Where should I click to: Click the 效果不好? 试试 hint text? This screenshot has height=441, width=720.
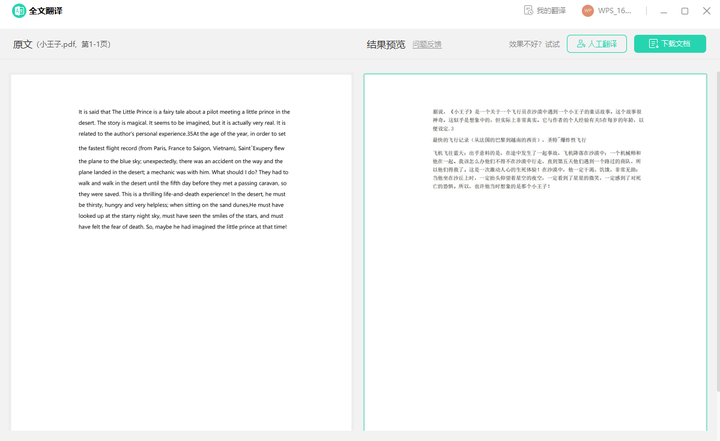(x=534, y=44)
